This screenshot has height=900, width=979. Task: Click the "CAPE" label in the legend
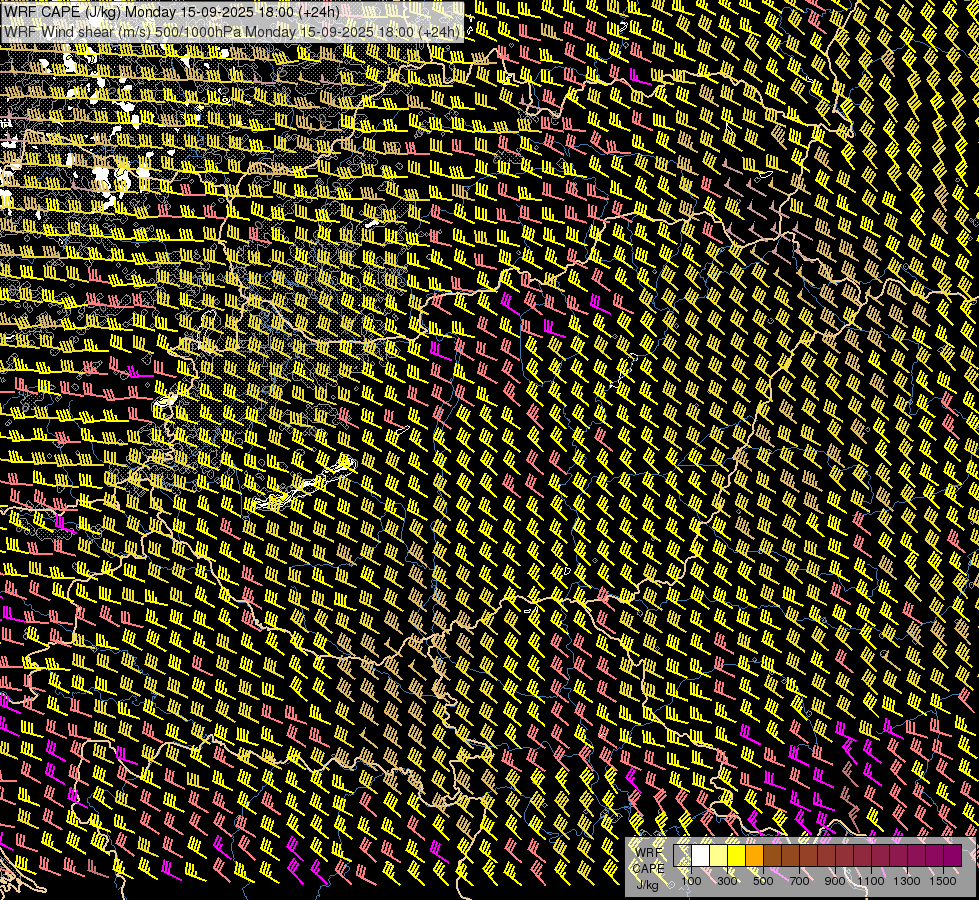tap(649, 868)
